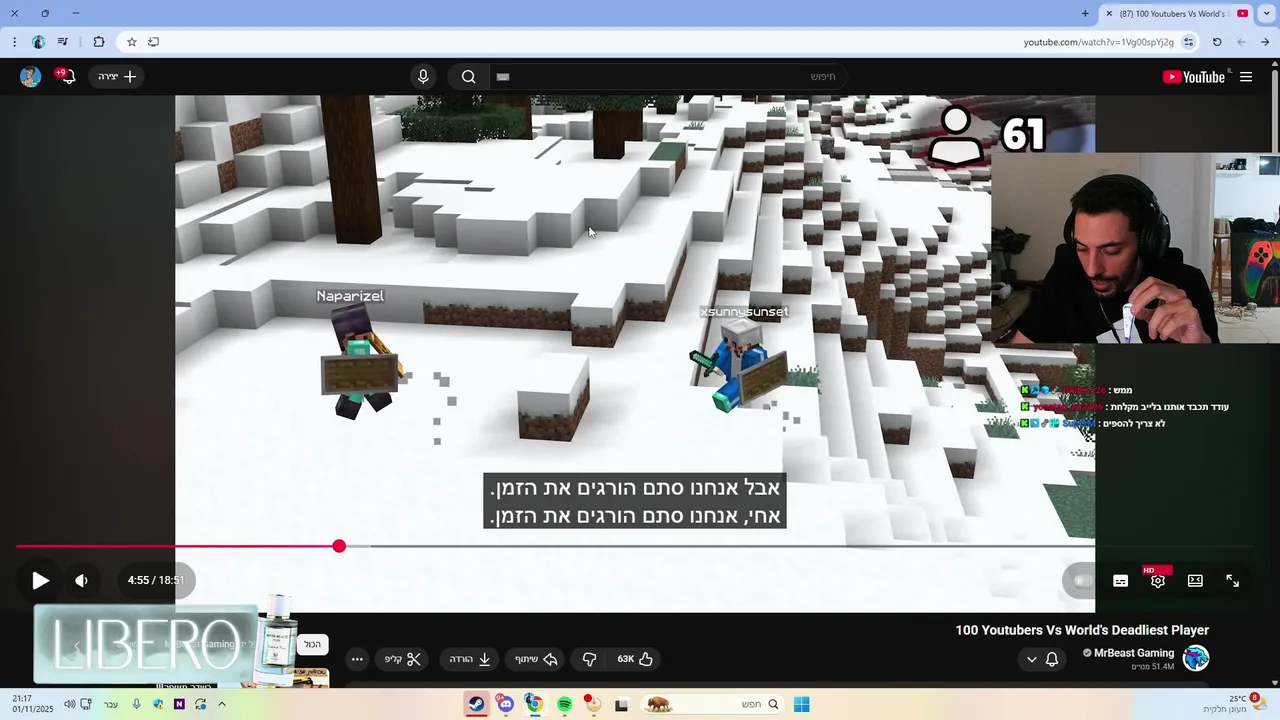Open Spotify from the taskbar
The width and height of the screenshot is (1280, 720).
564,704
